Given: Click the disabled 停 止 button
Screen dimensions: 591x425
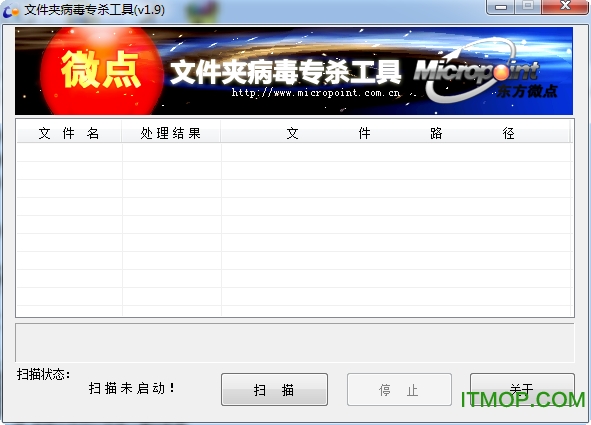Looking at the screenshot, I should (x=399, y=390).
